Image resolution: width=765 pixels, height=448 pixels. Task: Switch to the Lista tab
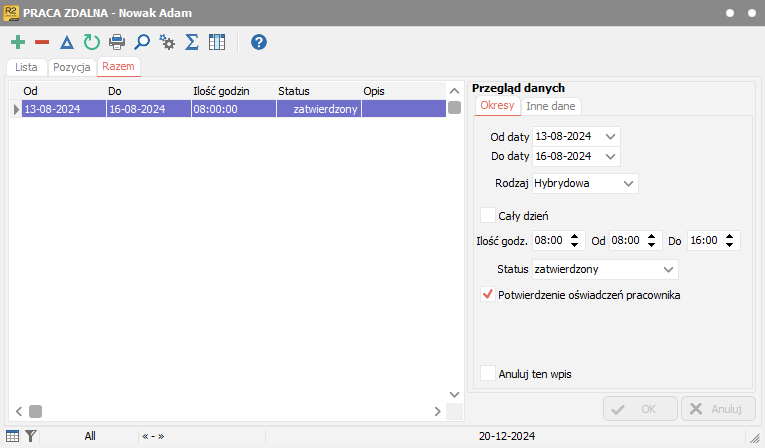coord(26,67)
